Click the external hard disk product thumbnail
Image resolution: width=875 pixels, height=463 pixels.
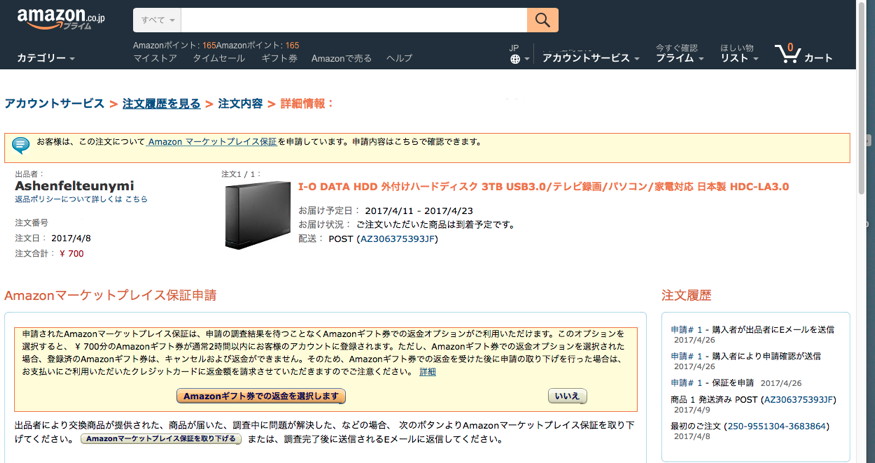click(258, 215)
